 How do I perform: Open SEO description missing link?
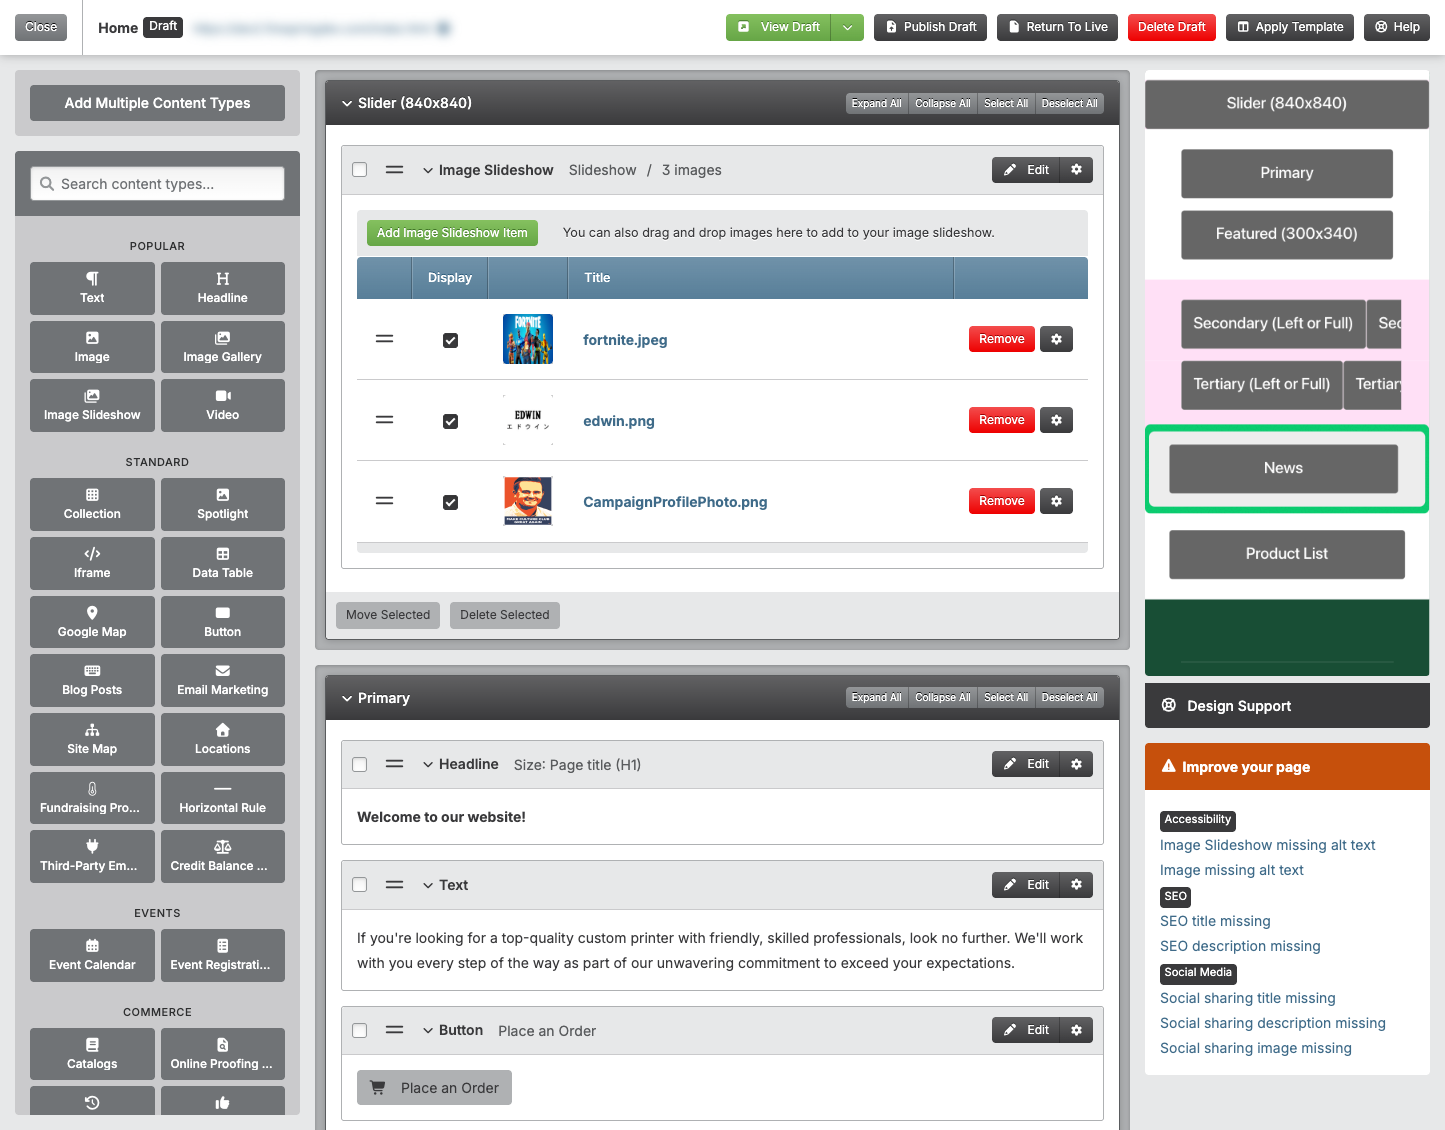(x=1240, y=946)
